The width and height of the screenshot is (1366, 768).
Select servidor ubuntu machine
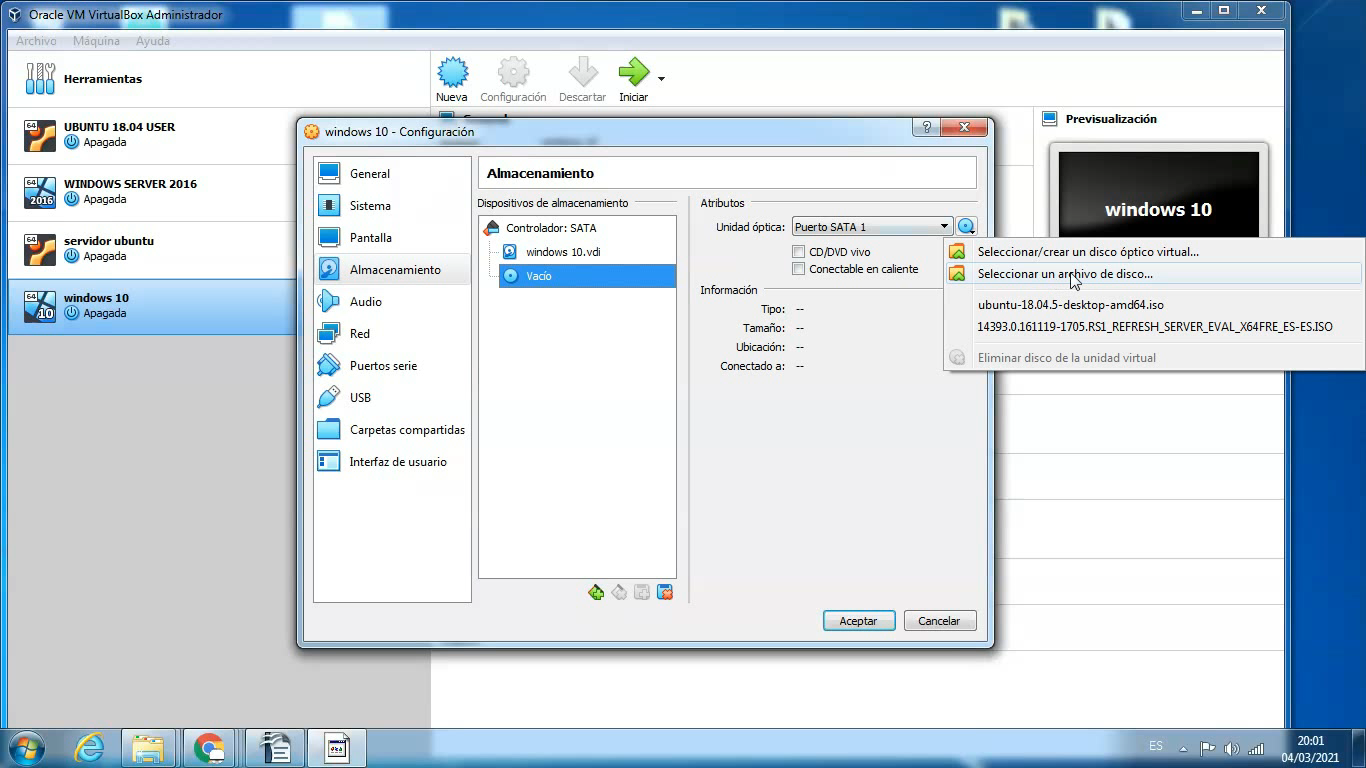click(219, 249)
